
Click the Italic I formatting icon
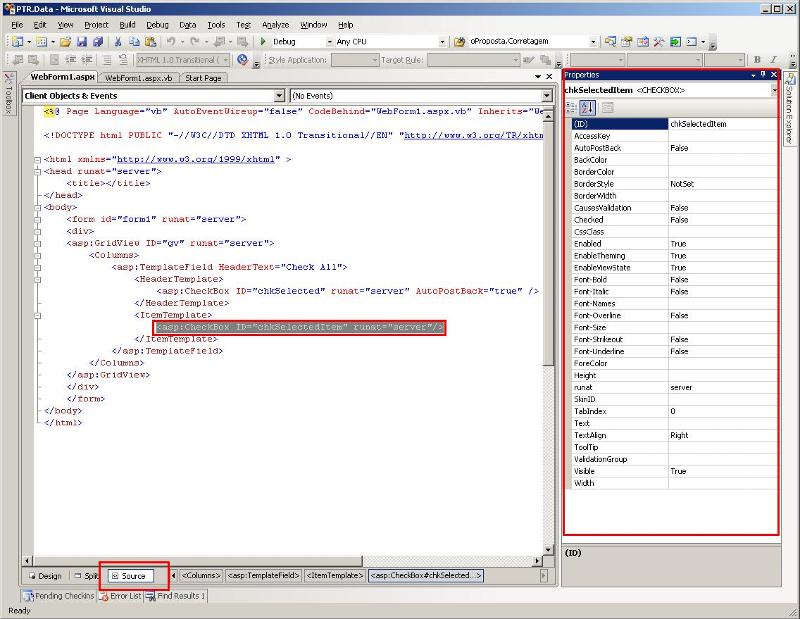point(773,60)
